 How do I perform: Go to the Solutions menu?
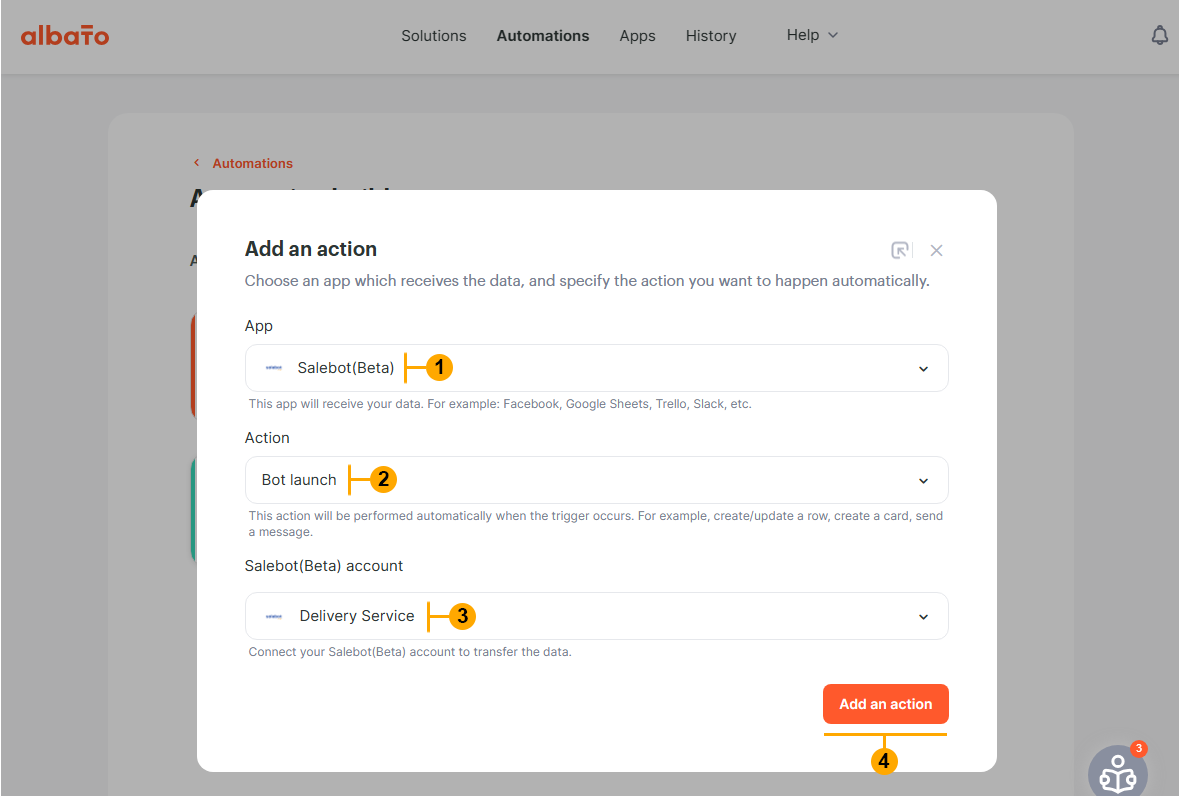pos(433,35)
